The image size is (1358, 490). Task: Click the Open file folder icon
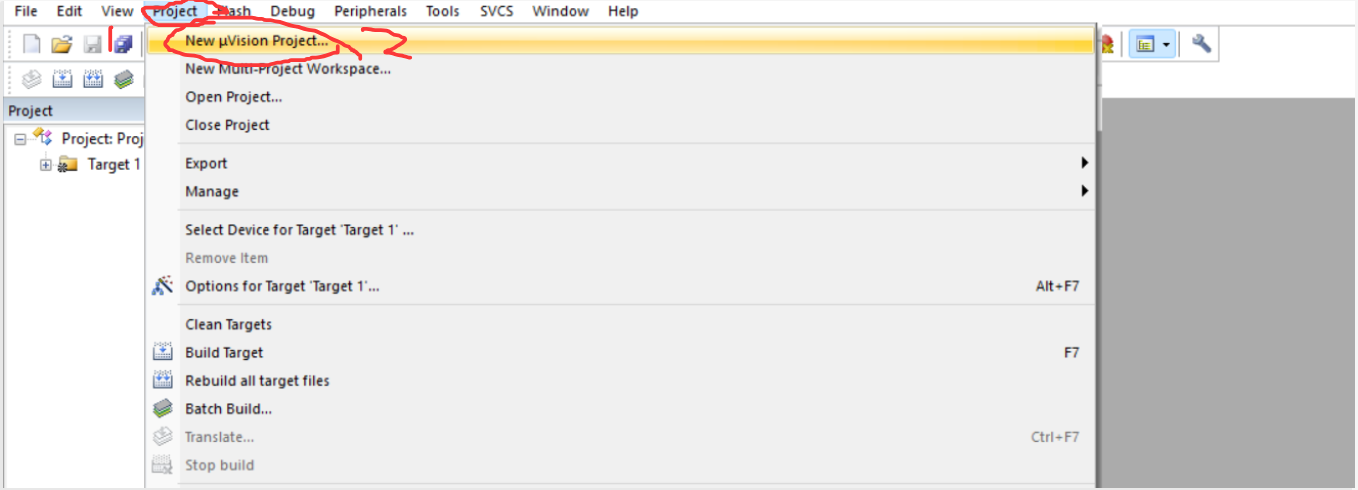[62, 44]
